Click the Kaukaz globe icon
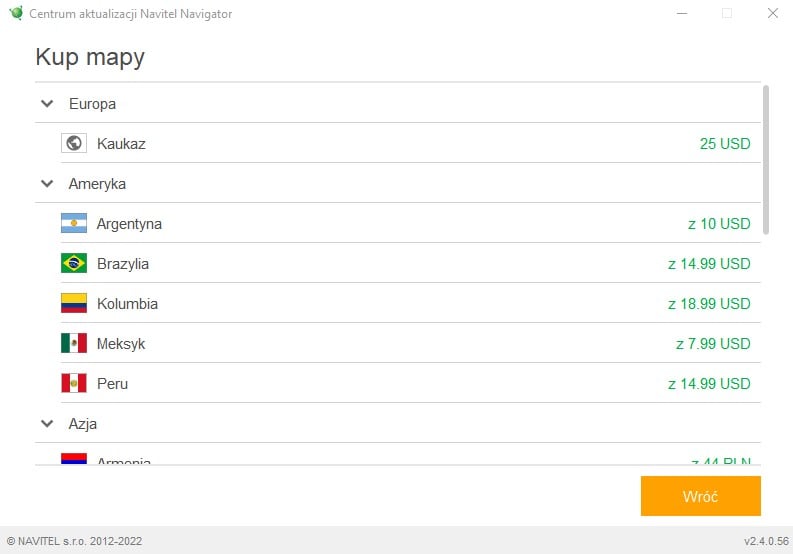This screenshot has width=793, height=554. (x=74, y=143)
